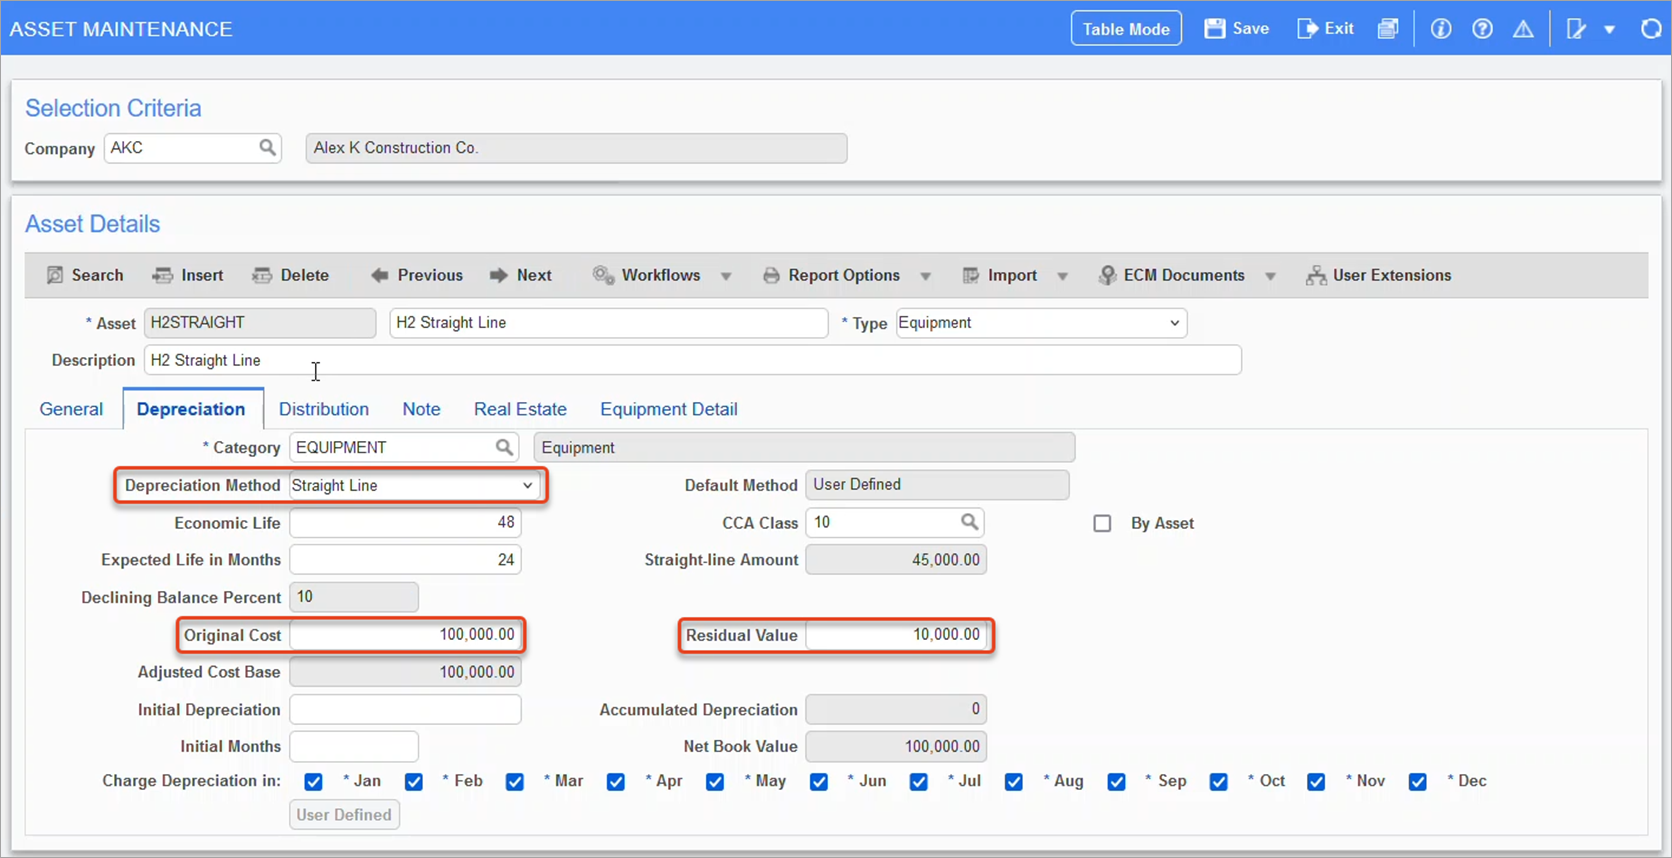1672x858 pixels.
Task: Uncheck Oct depreciation month
Action: pos(1218,782)
